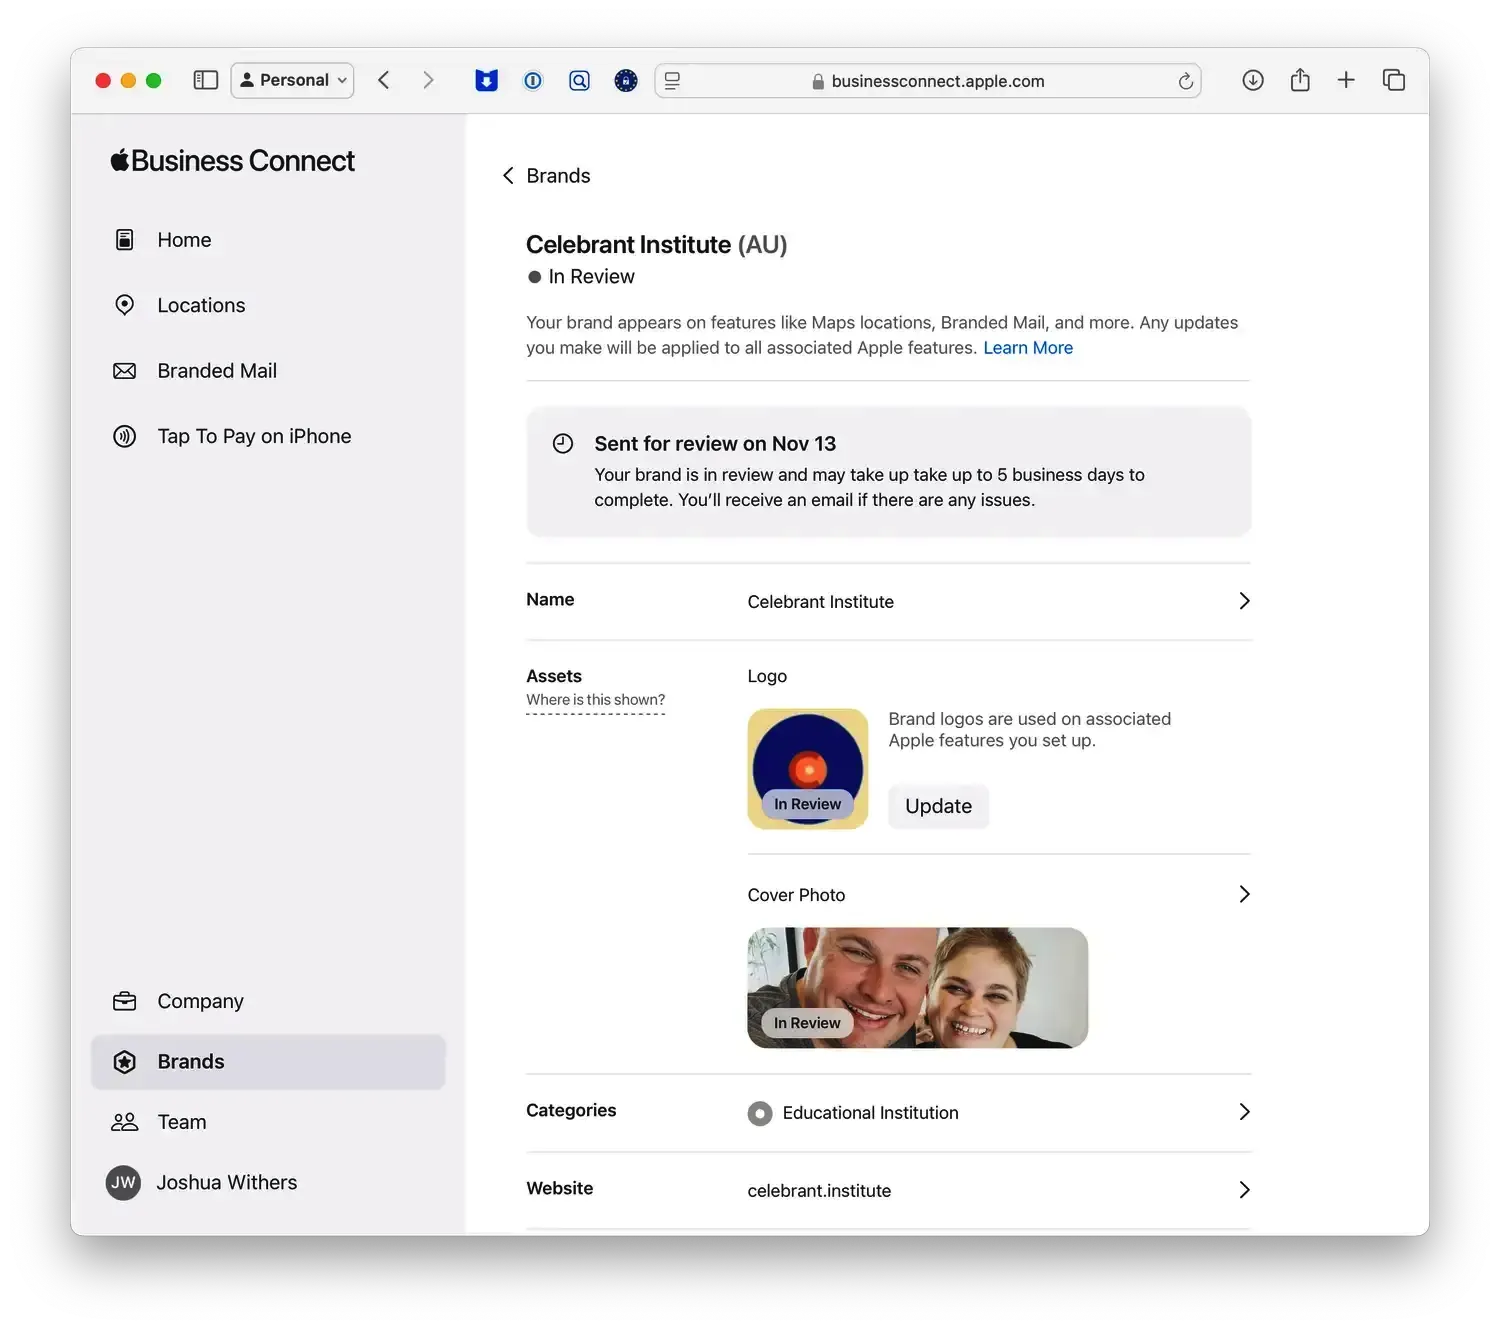Expand the Name row chevron
Image resolution: width=1500 pixels, height=1329 pixels.
coord(1244,601)
